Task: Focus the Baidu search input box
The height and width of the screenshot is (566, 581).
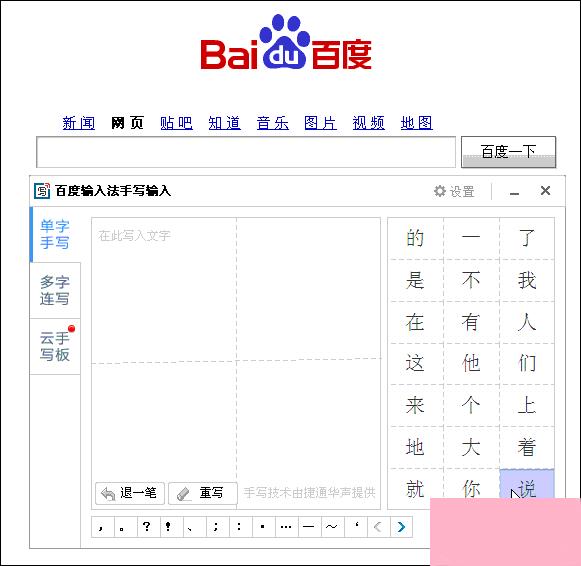Action: (246, 152)
